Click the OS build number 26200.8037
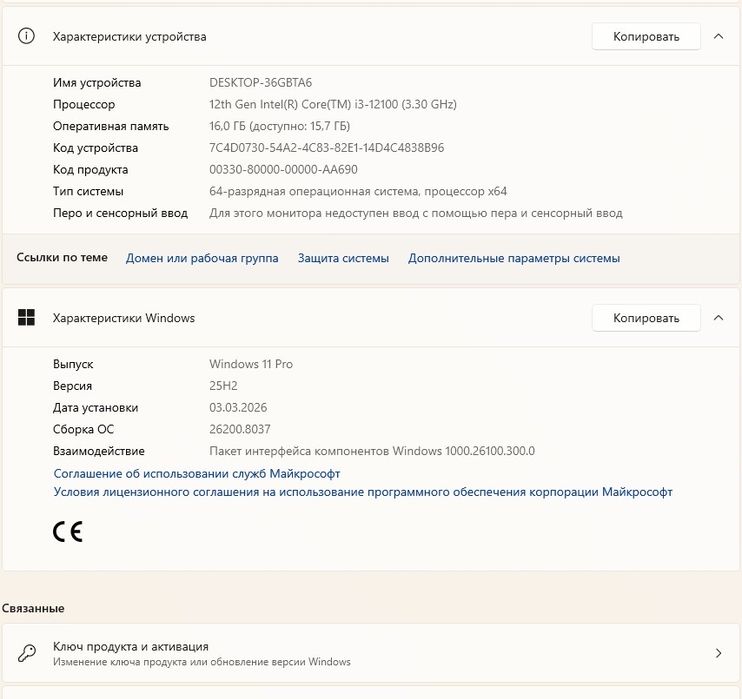Screen dimensions: 742x699 [x=242, y=429]
